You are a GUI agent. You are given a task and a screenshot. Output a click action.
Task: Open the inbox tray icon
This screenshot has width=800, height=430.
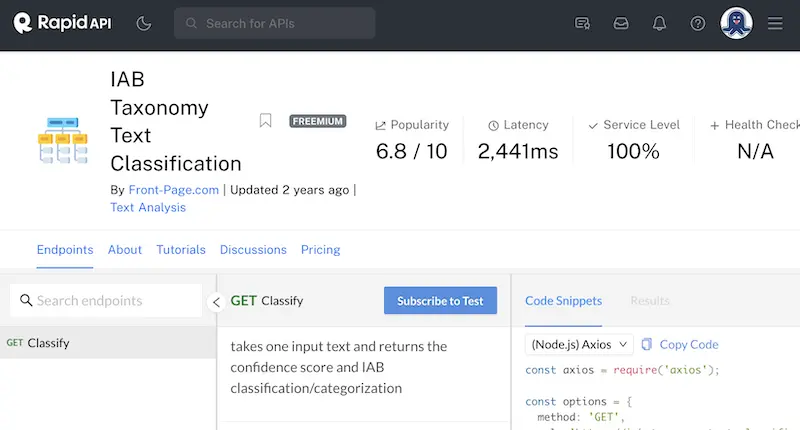point(621,23)
